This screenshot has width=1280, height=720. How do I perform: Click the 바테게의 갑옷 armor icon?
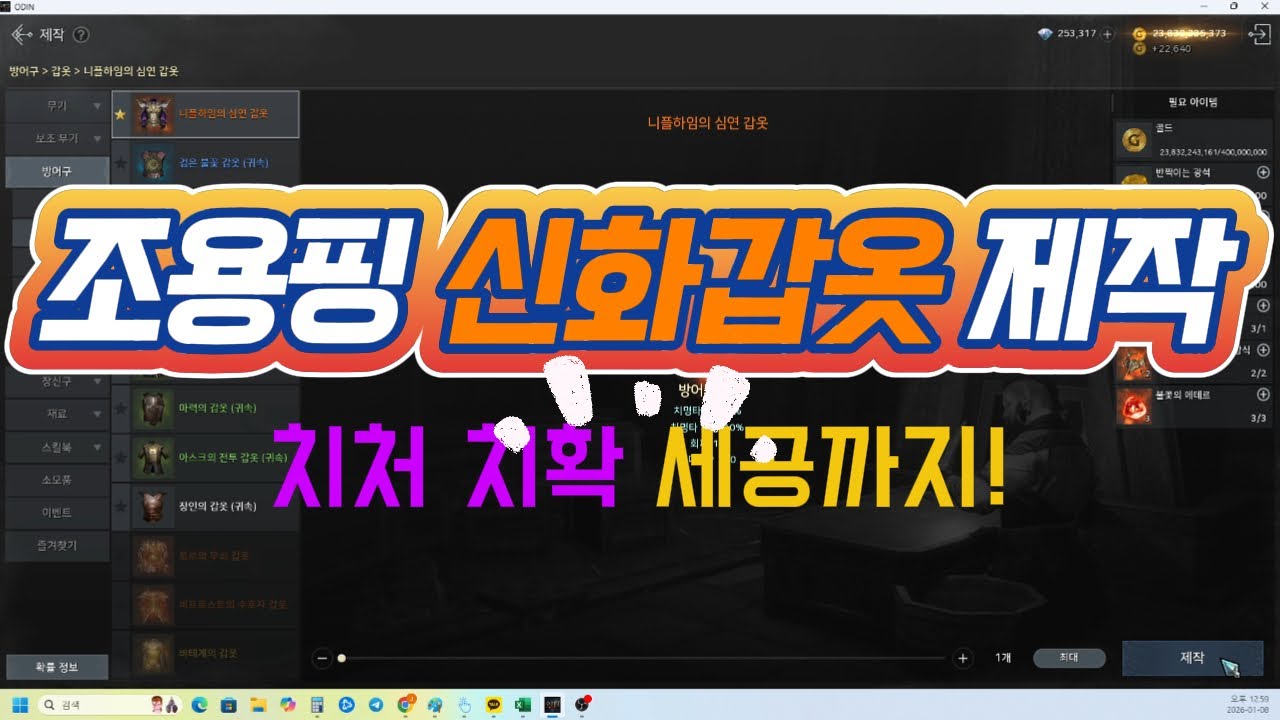pos(152,653)
